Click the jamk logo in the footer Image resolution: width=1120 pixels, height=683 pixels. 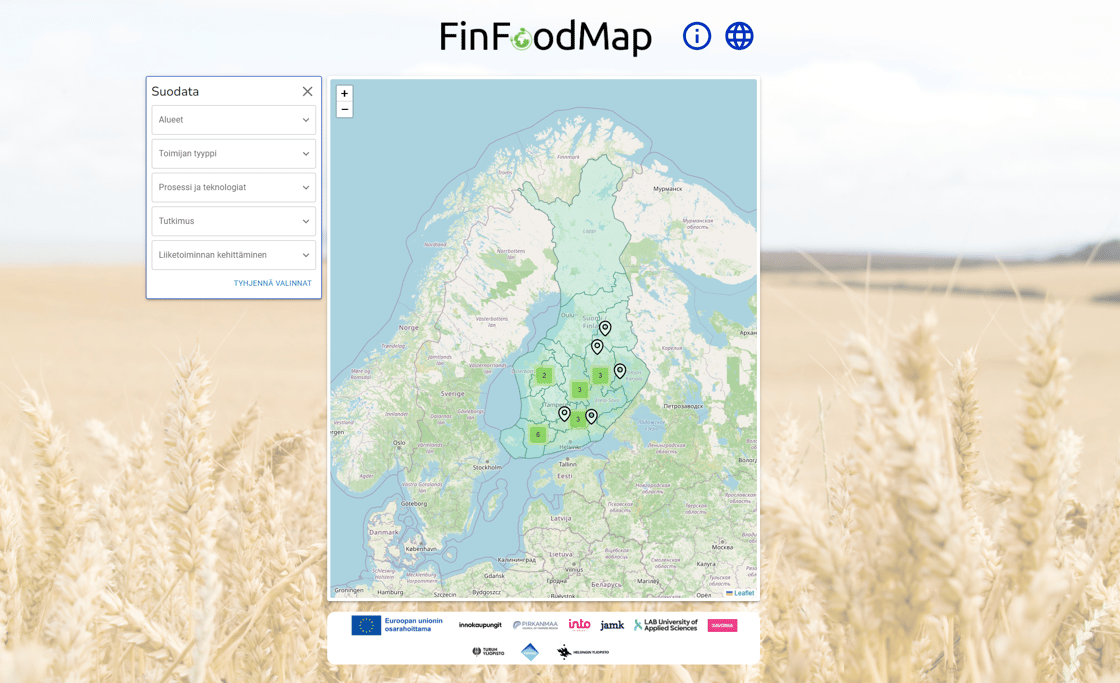tap(612, 624)
